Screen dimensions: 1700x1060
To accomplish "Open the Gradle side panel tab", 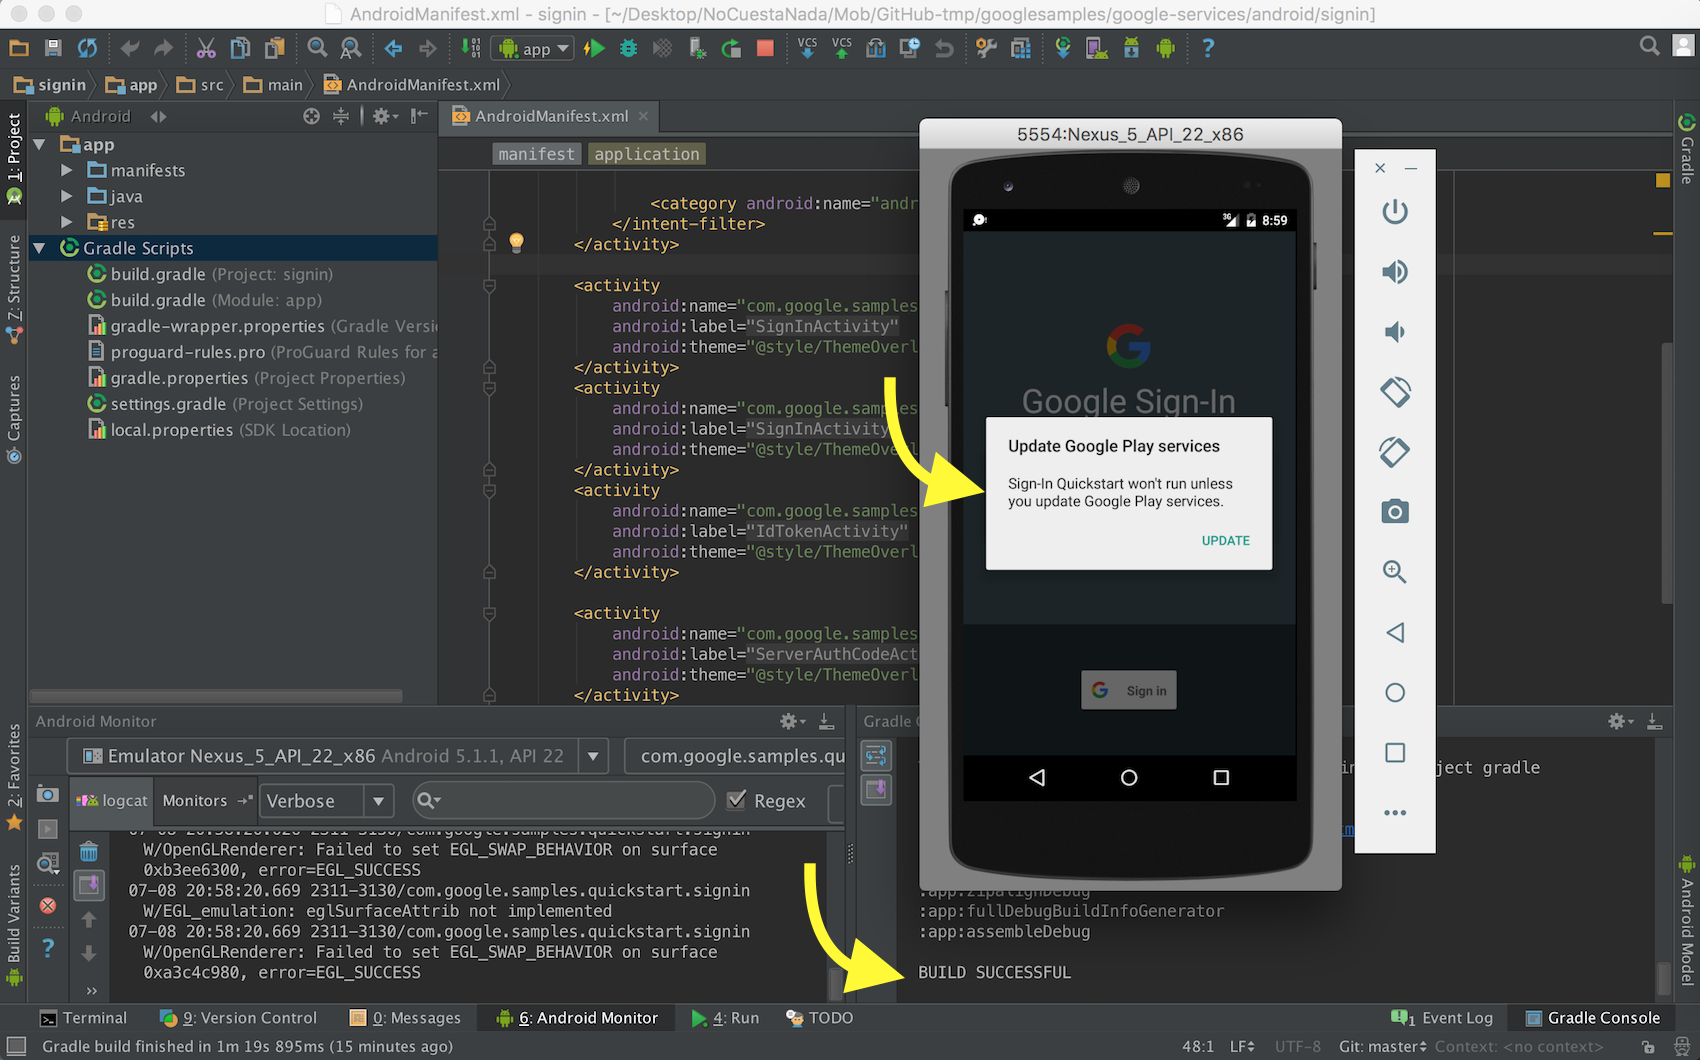I will [x=1687, y=149].
